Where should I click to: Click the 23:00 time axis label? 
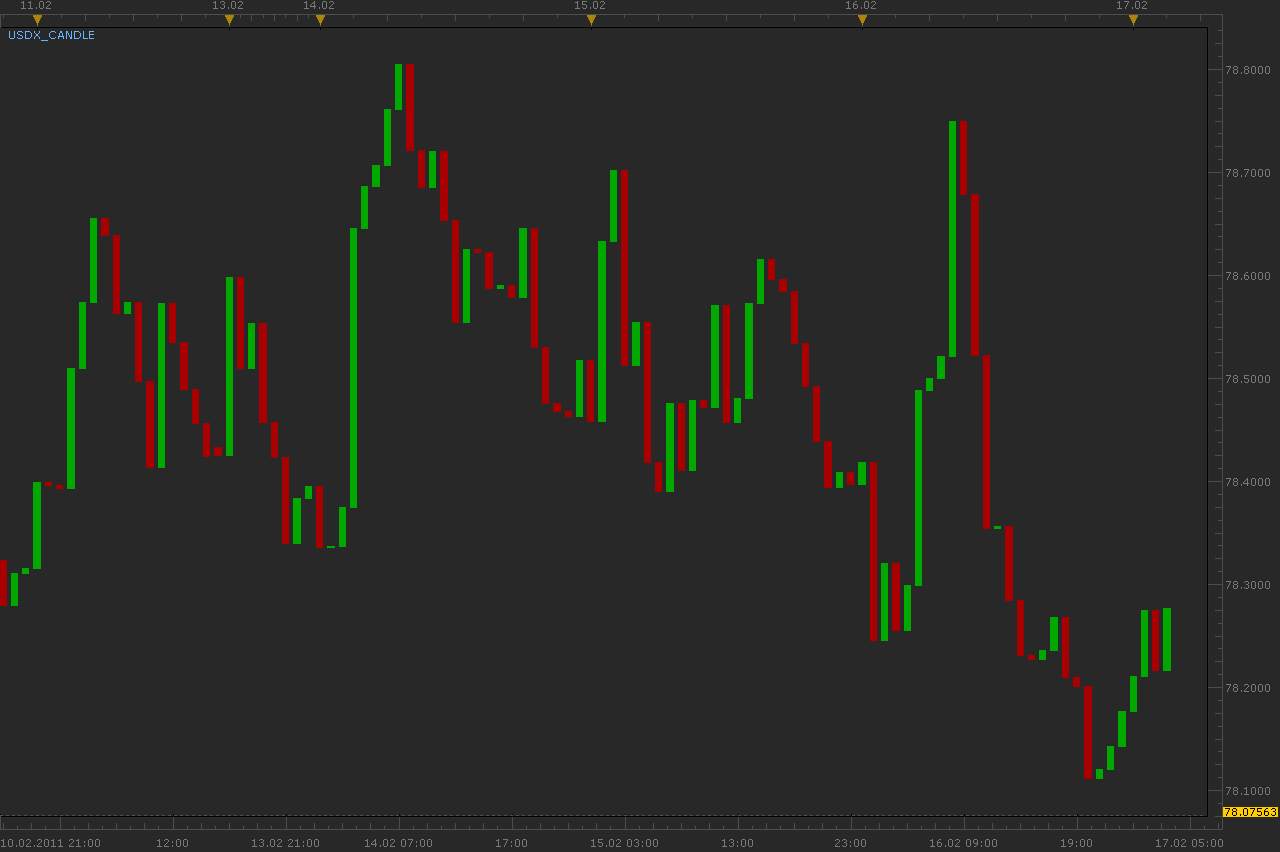pos(850,843)
